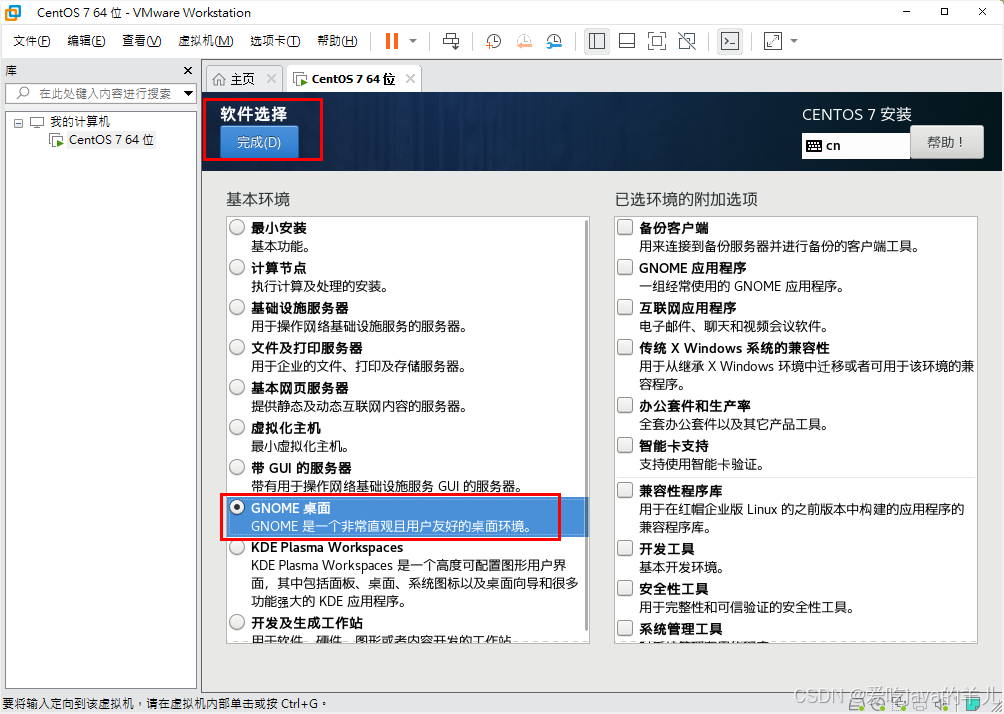Viewport: 1004px width, 714px height.
Task: Check 备份客户端 add-on
Action: point(625,227)
